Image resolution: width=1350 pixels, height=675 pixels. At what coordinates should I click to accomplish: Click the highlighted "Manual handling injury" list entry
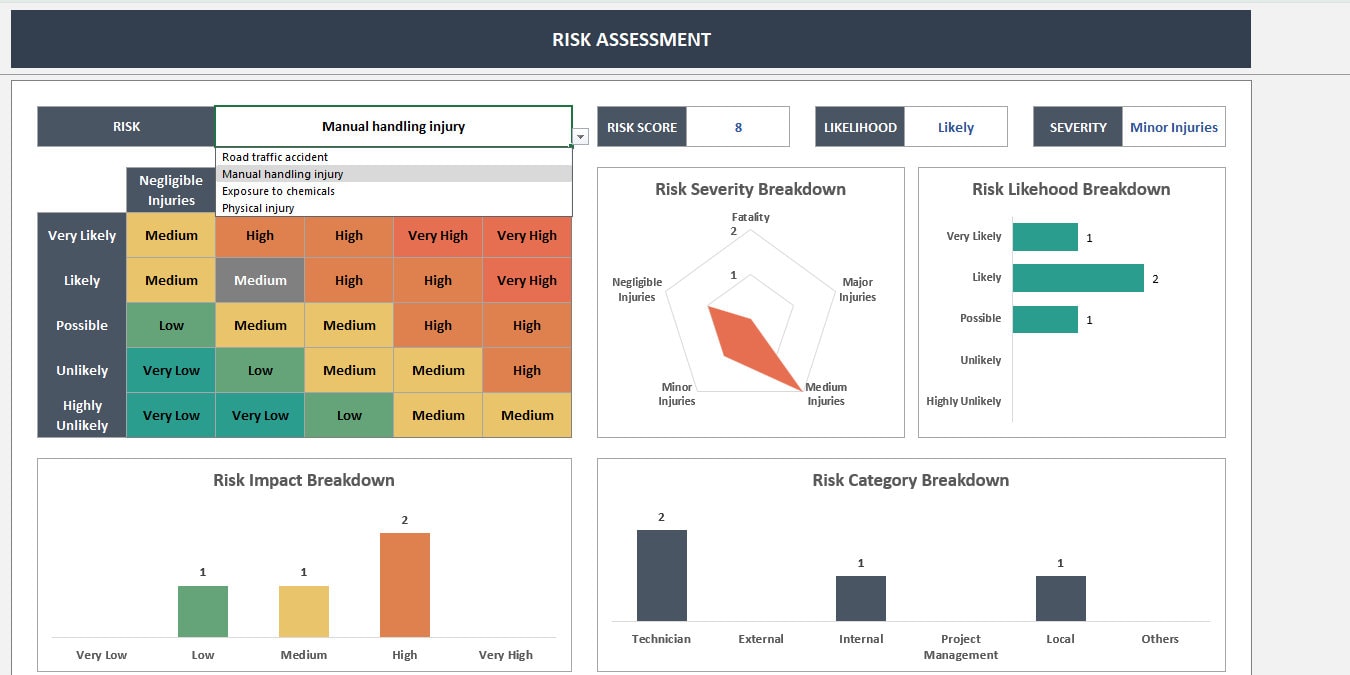[x=284, y=174]
